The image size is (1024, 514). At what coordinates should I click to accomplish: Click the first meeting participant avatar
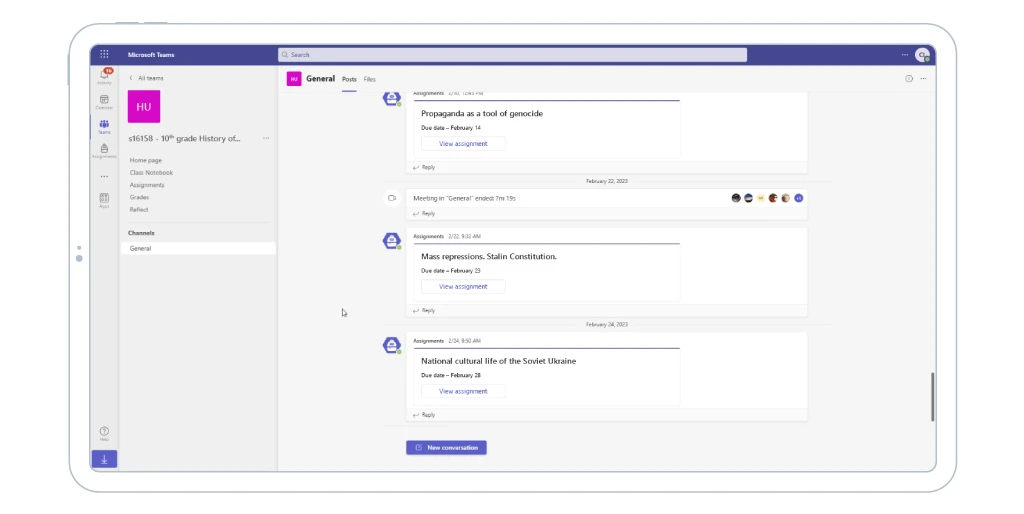[736, 198]
